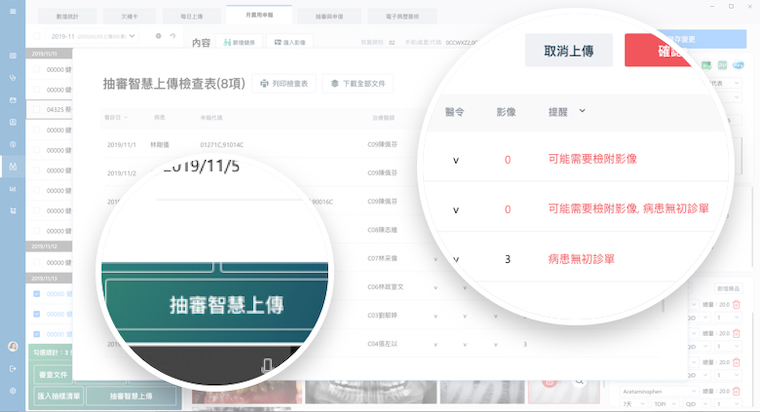Expand the 2019-11 month dropdown

132,36
